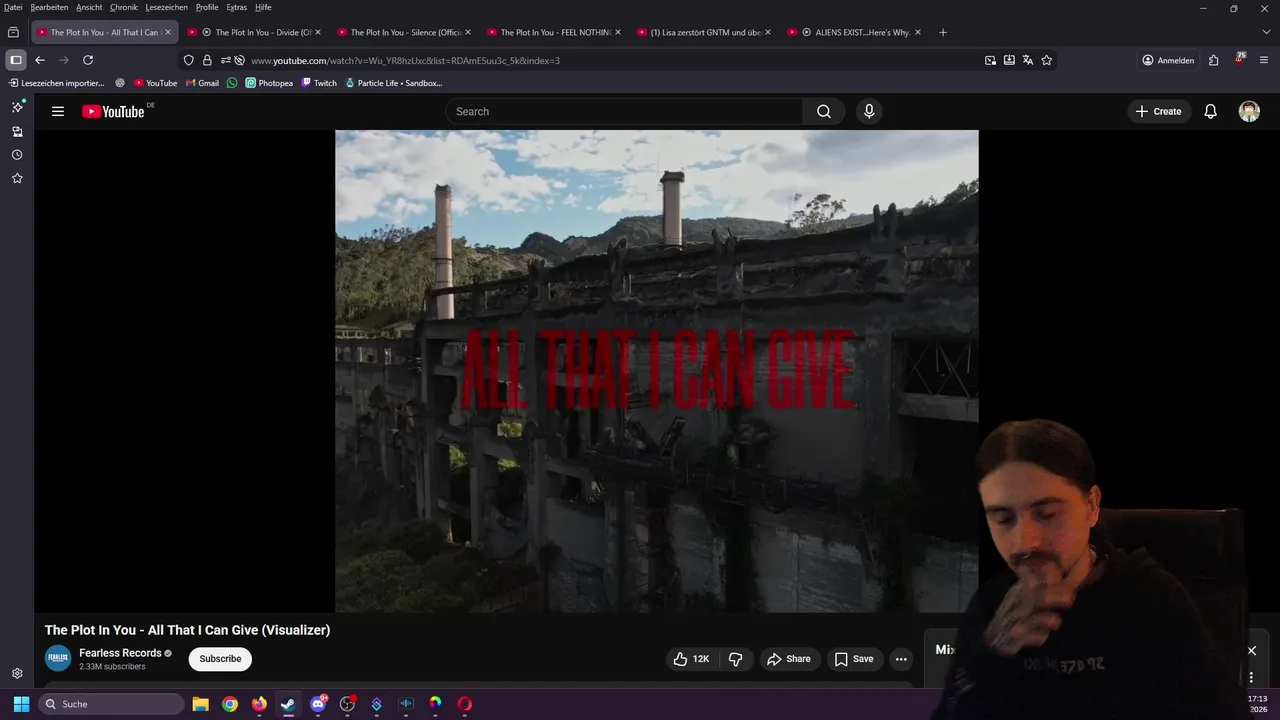
Task: Open the YouTube account avatar menu
Action: pyautogui.click(x=1249, y=111)
